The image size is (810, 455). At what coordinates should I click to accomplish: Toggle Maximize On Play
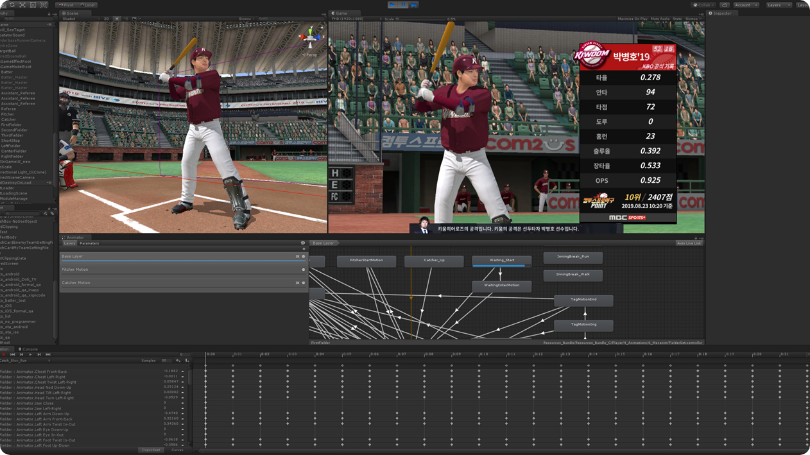632,19
